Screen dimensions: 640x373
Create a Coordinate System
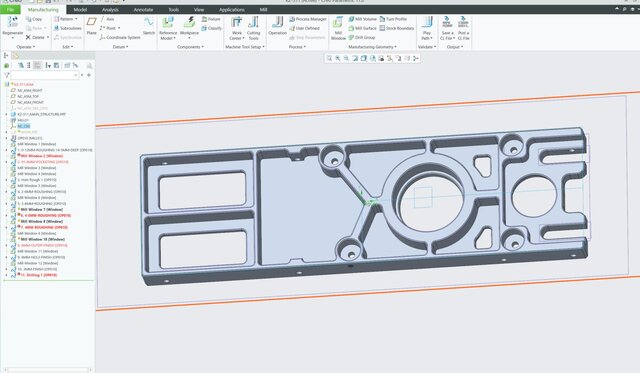tap(120, 38)
